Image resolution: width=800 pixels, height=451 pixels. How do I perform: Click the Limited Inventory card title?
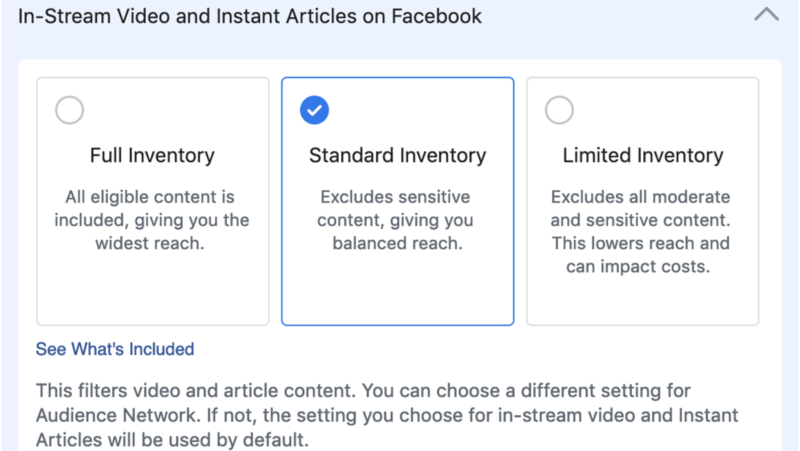coord(642,156)
